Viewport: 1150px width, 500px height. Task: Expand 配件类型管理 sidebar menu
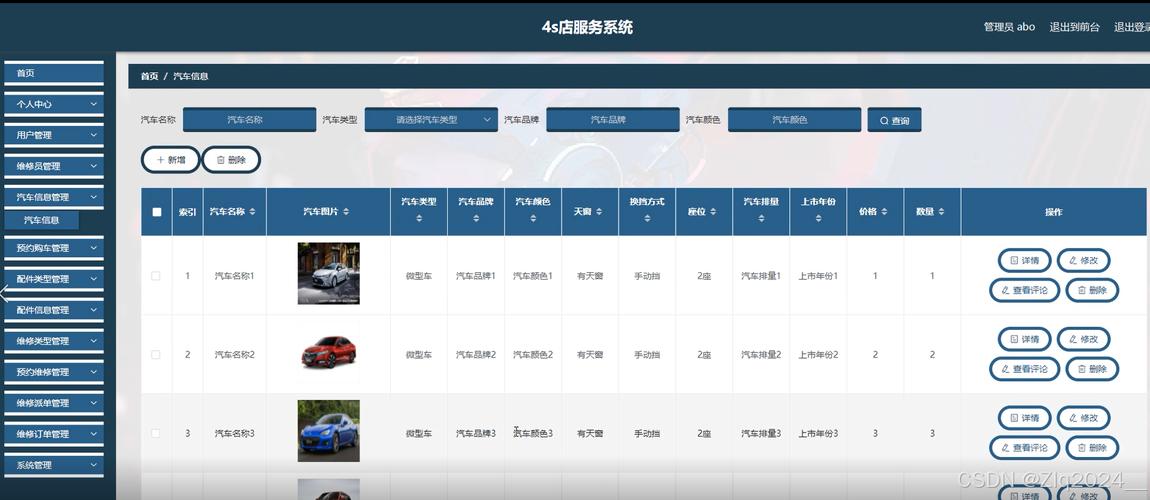point(54,279)
